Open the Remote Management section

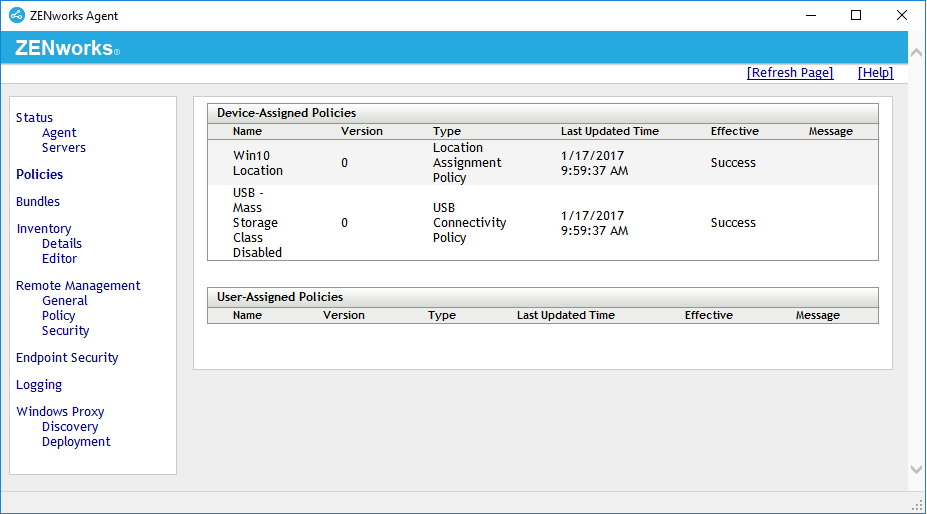point(78,286)
